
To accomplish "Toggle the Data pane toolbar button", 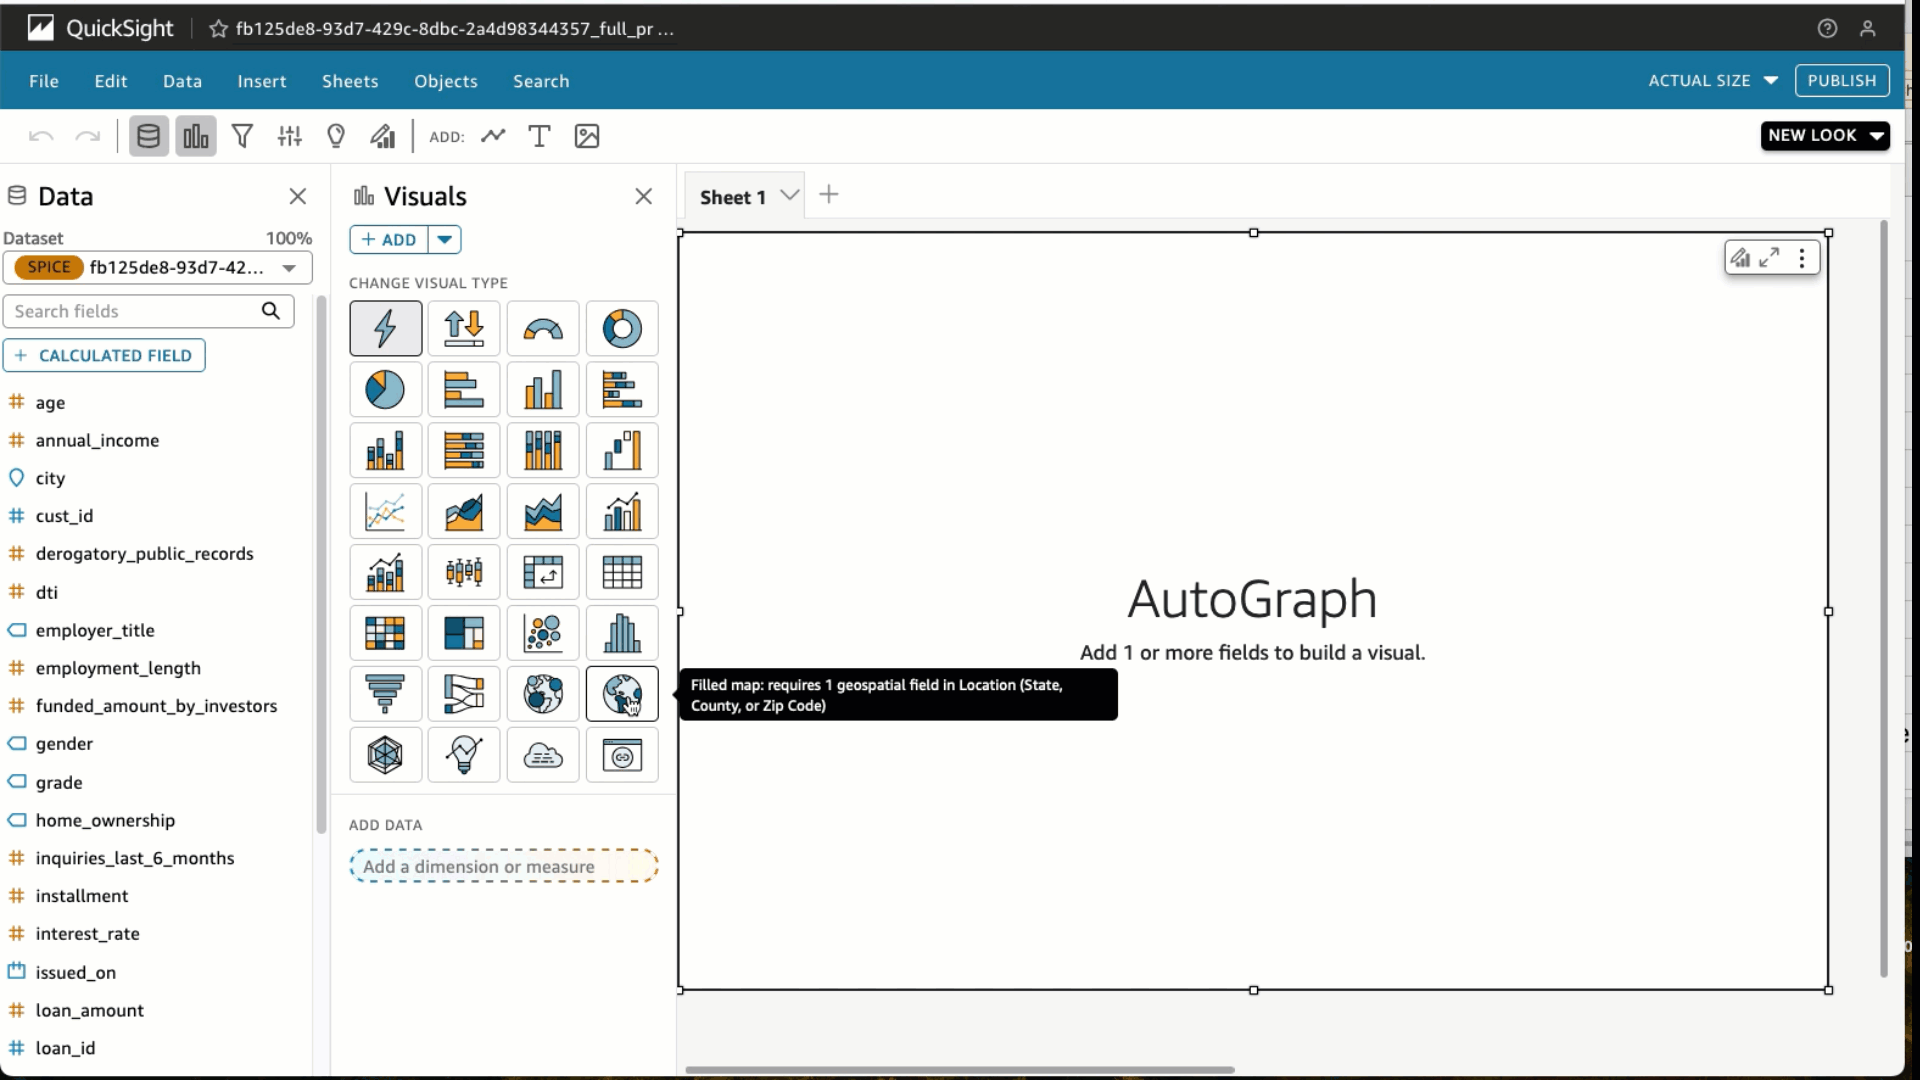I will tap(148, 136).
